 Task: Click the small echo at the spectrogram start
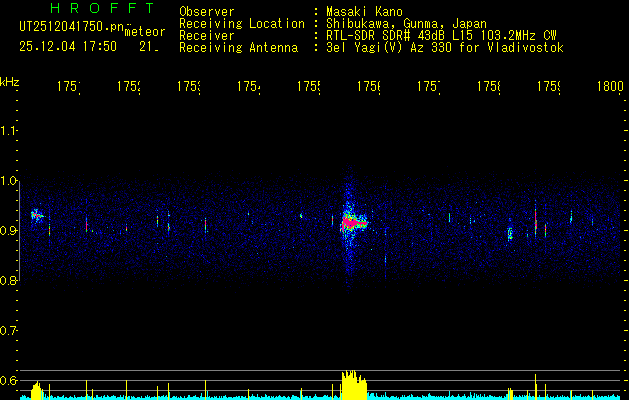click(37, 215)
